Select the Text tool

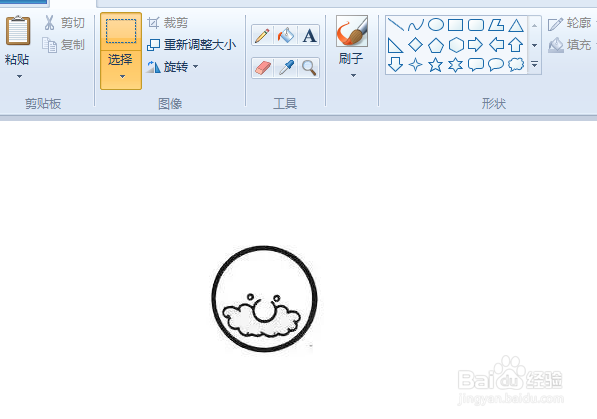pyautogui.click(x=309, y=36)
